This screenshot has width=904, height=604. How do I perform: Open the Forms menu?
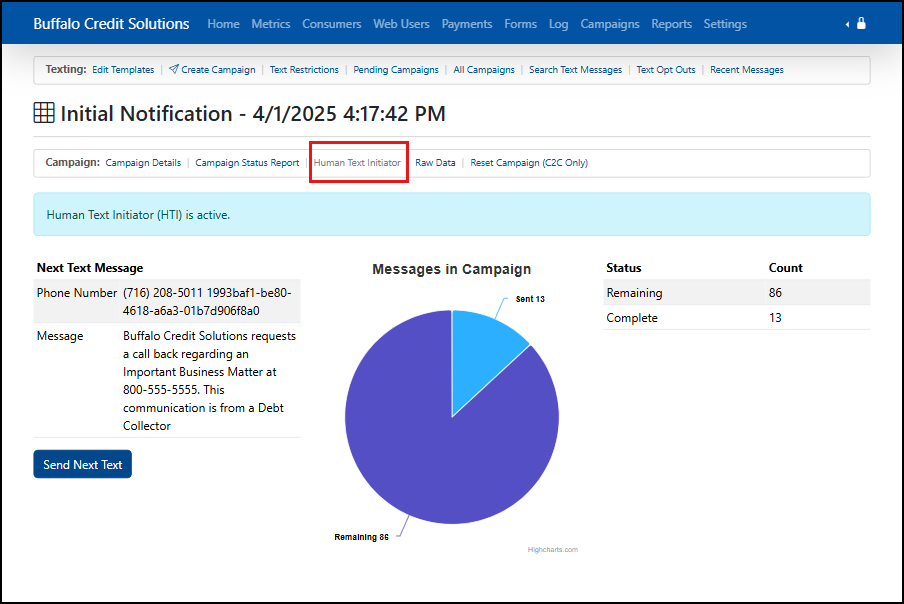pos(521,24)
